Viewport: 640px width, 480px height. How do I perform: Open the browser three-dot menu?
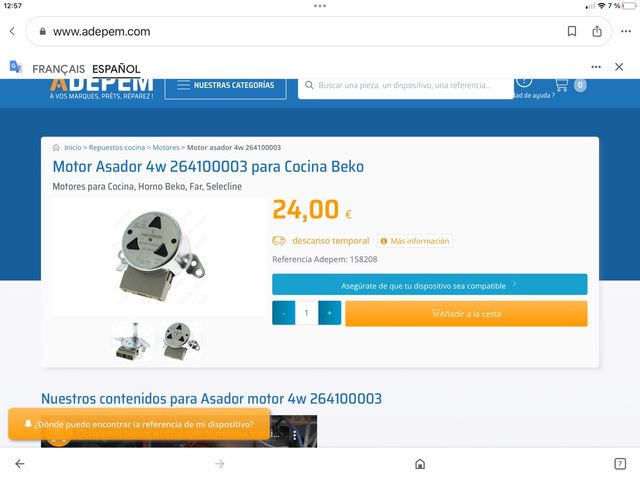[626, 31]
